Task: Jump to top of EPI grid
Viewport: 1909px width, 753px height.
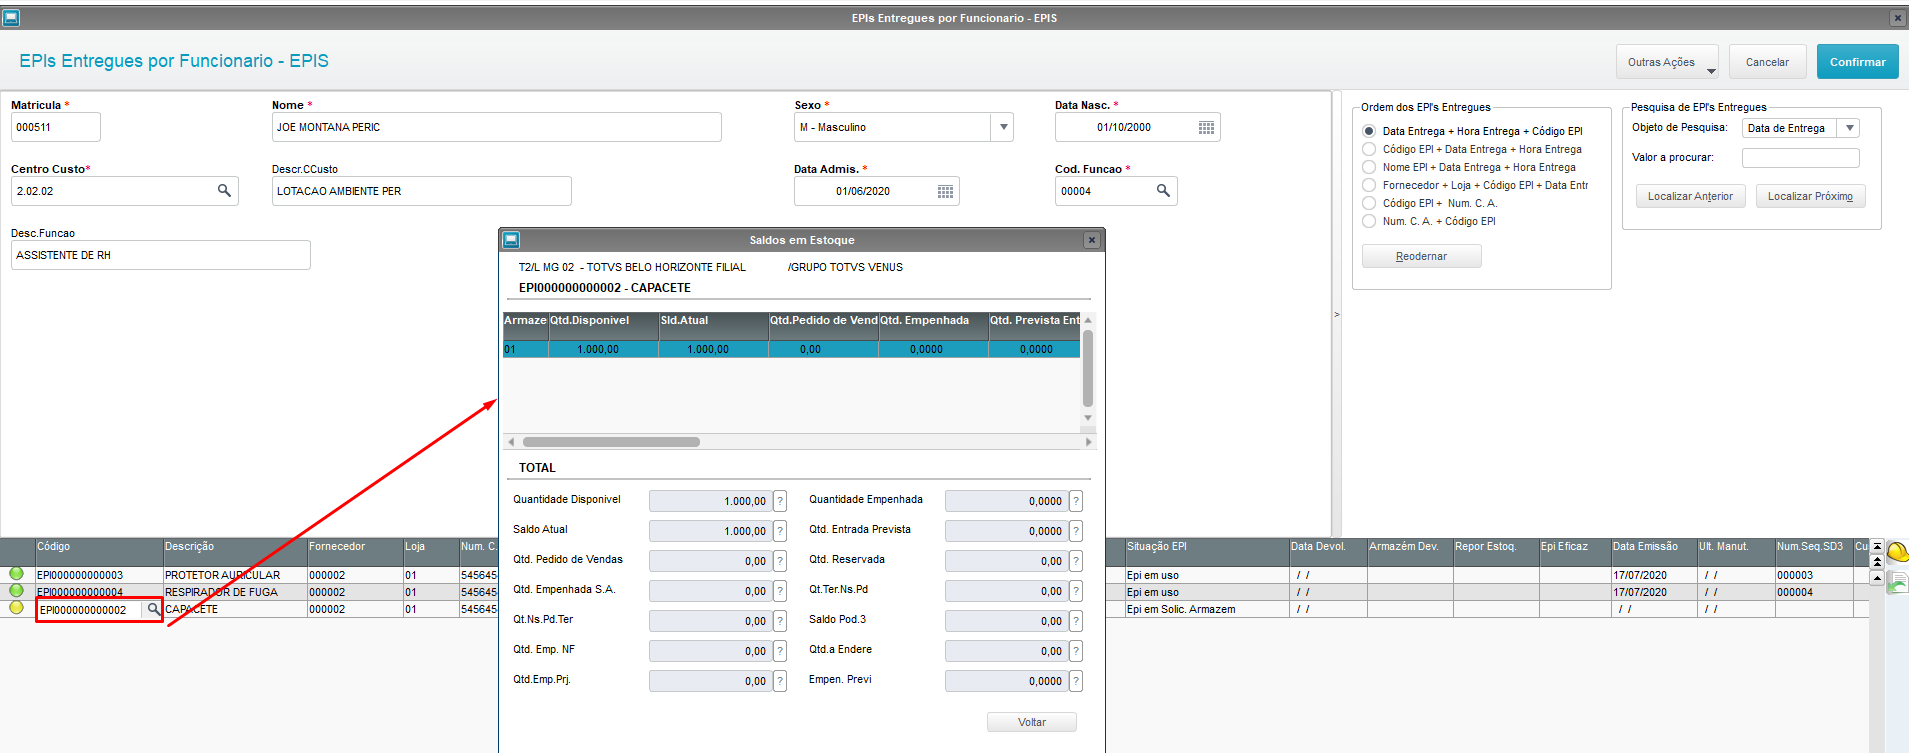Action: [x=1877, y=546]
